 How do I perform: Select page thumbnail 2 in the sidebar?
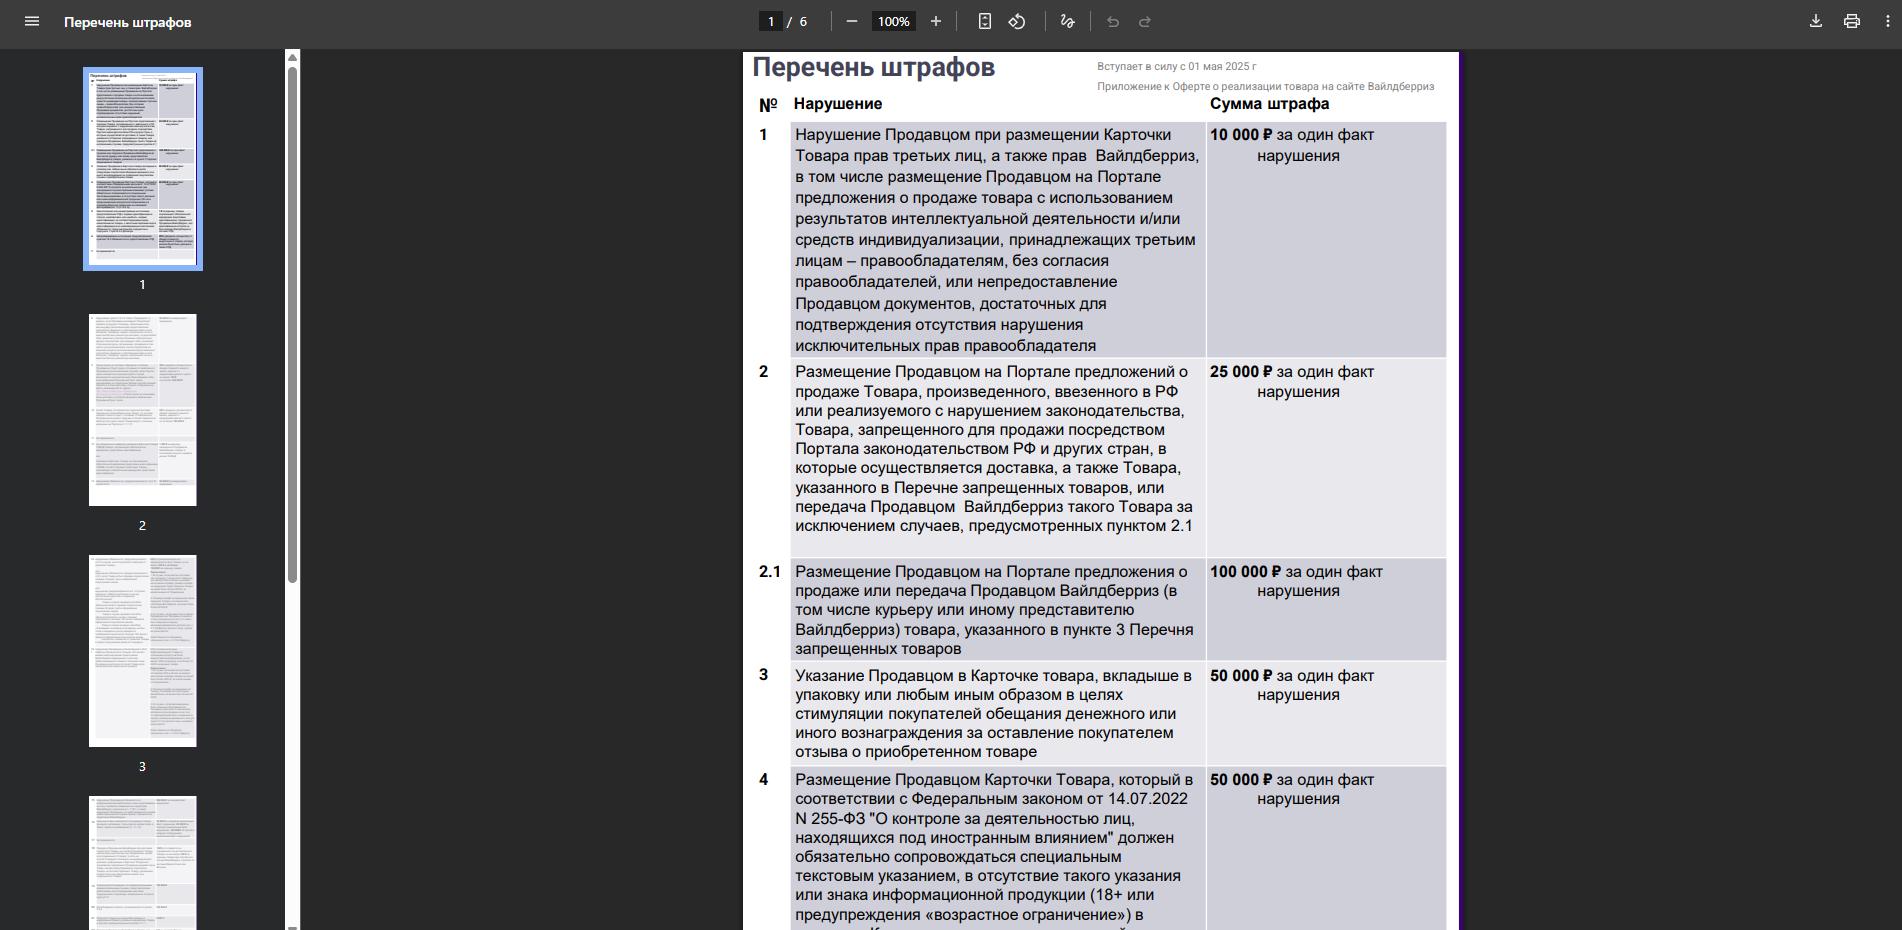pyautogui.click(x=142, y=408)
